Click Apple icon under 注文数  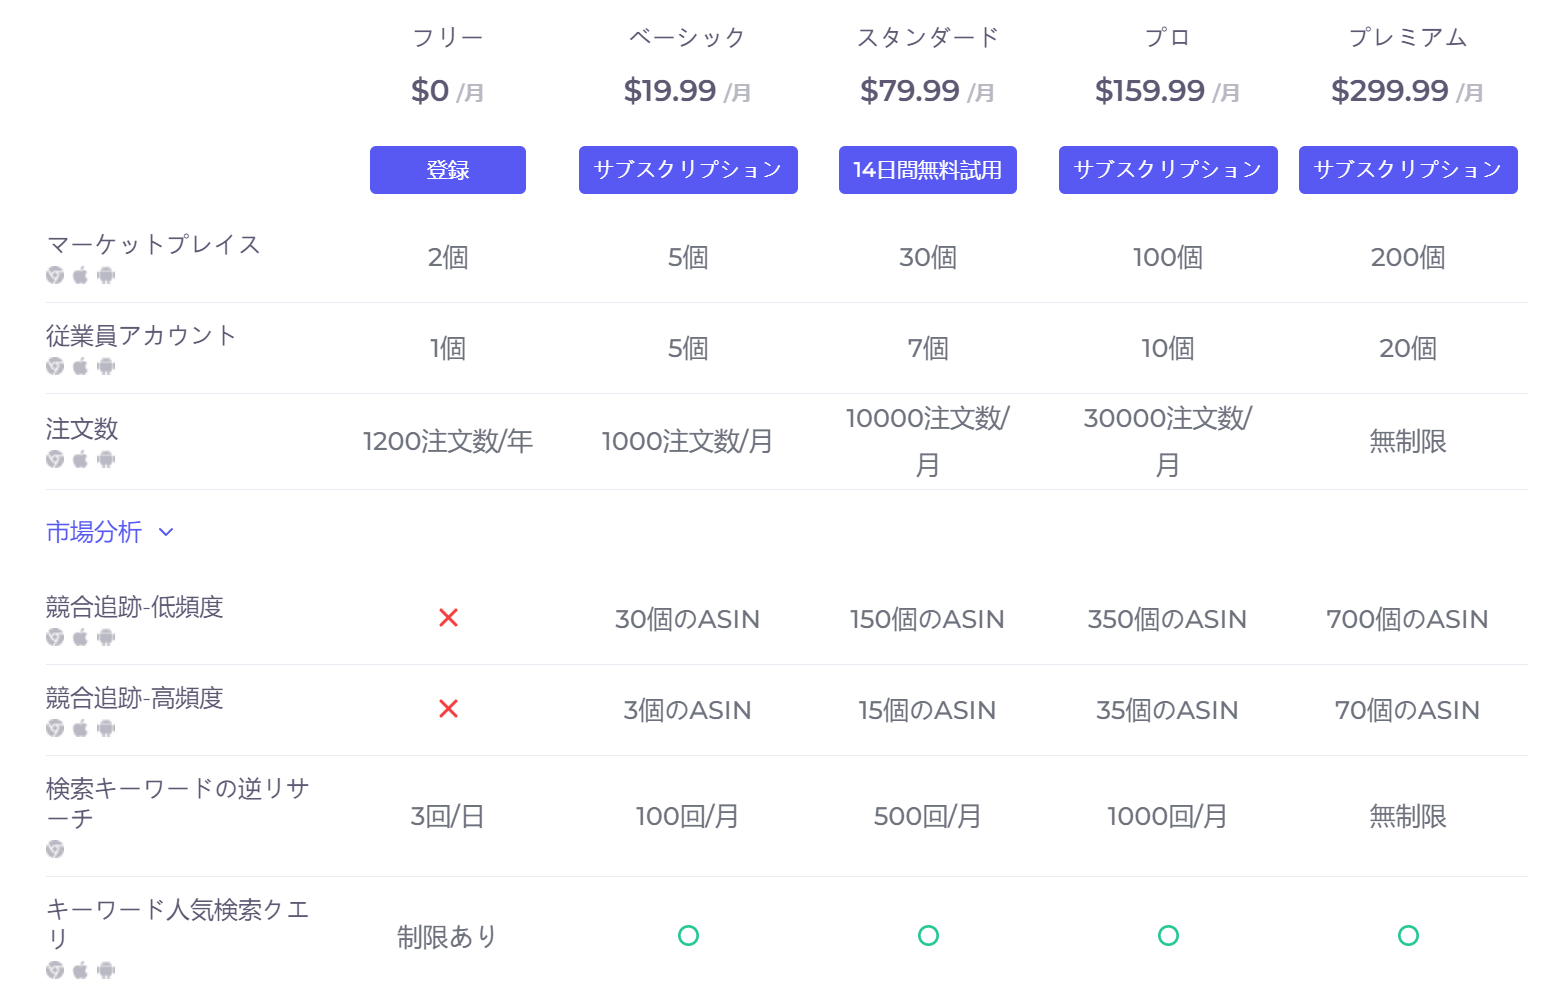pyautogui.click(x=80, y=459)
